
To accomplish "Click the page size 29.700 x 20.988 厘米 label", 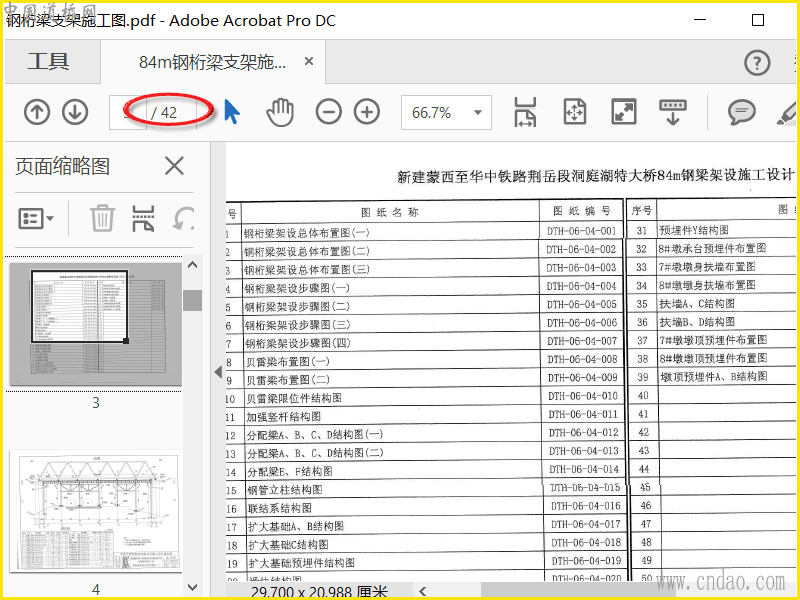I will [x=319, y=592].
